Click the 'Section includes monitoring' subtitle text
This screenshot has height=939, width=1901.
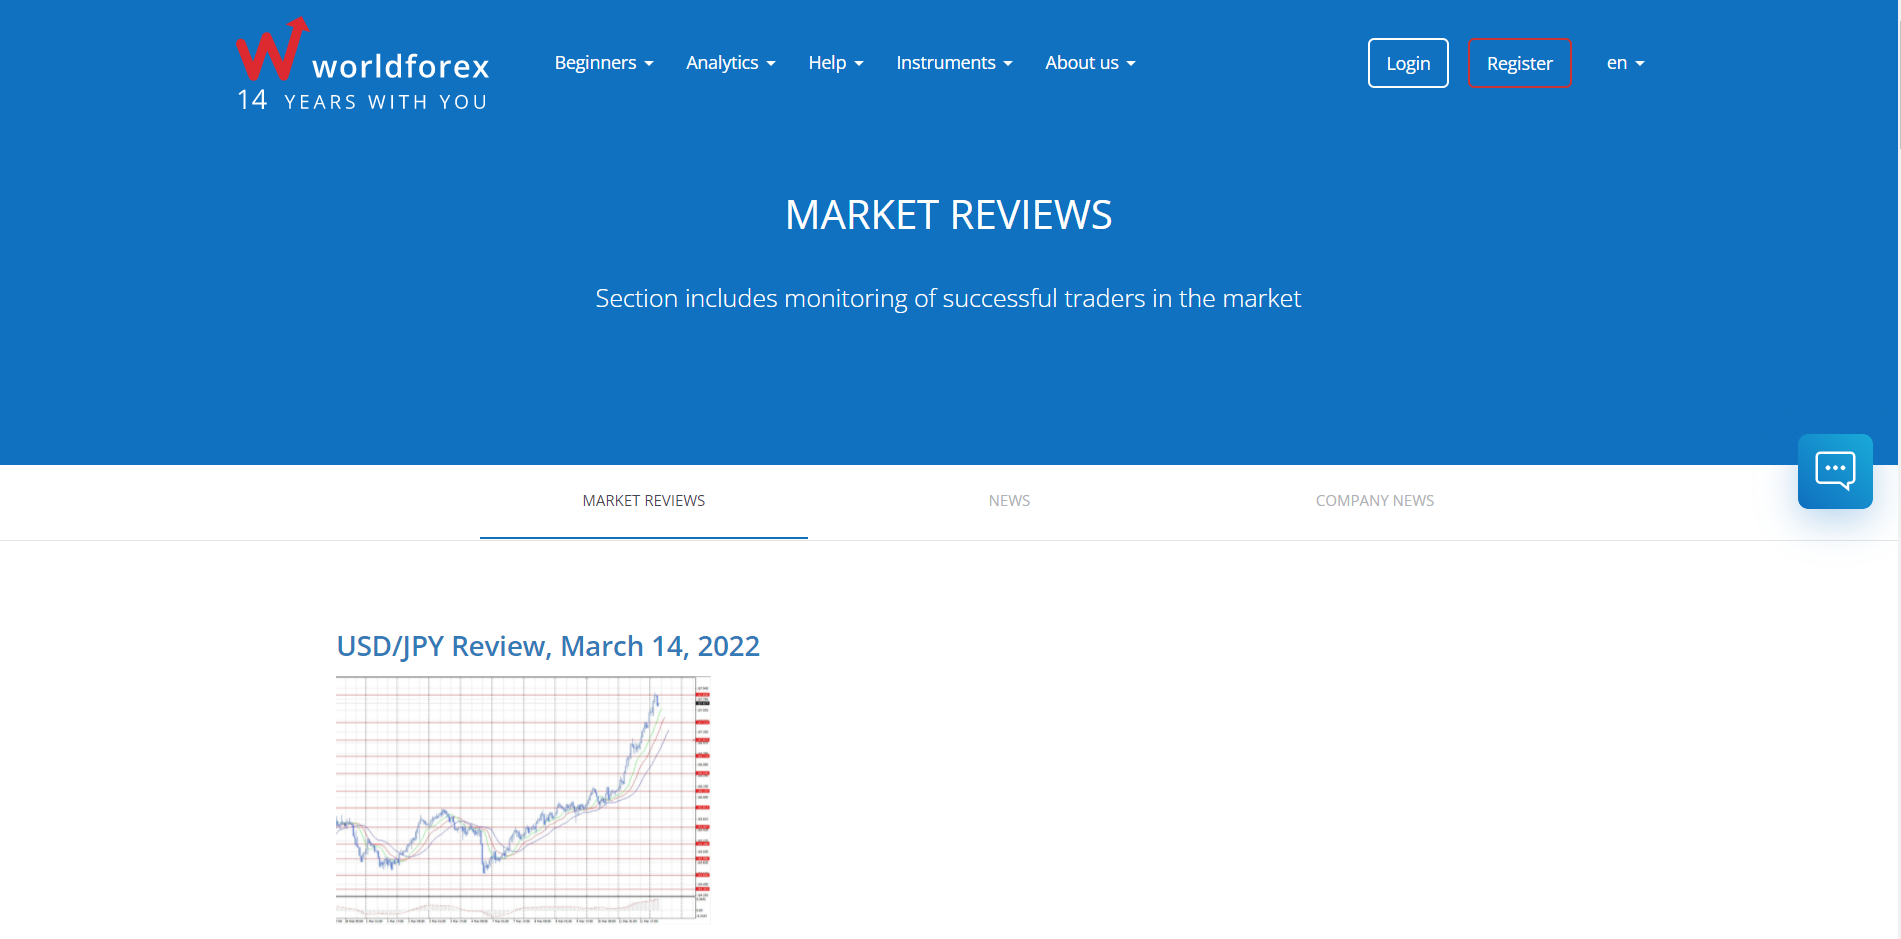(x=948, y=298)
